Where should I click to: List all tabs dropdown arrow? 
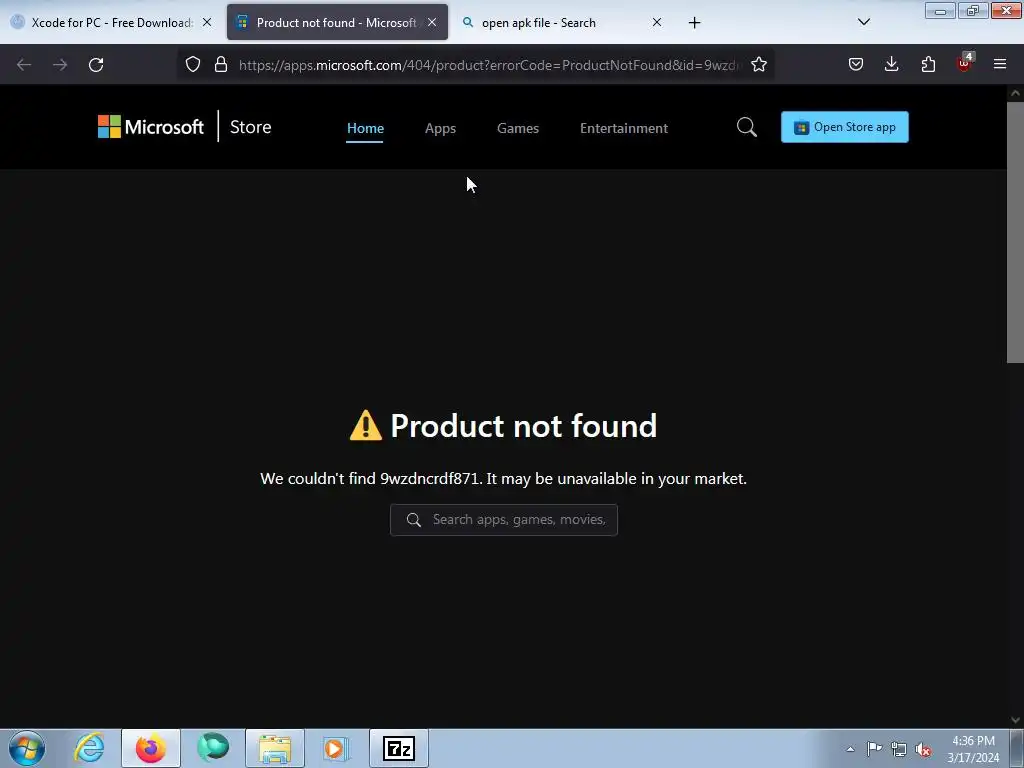pyautogui.click(x=863, y=22)
